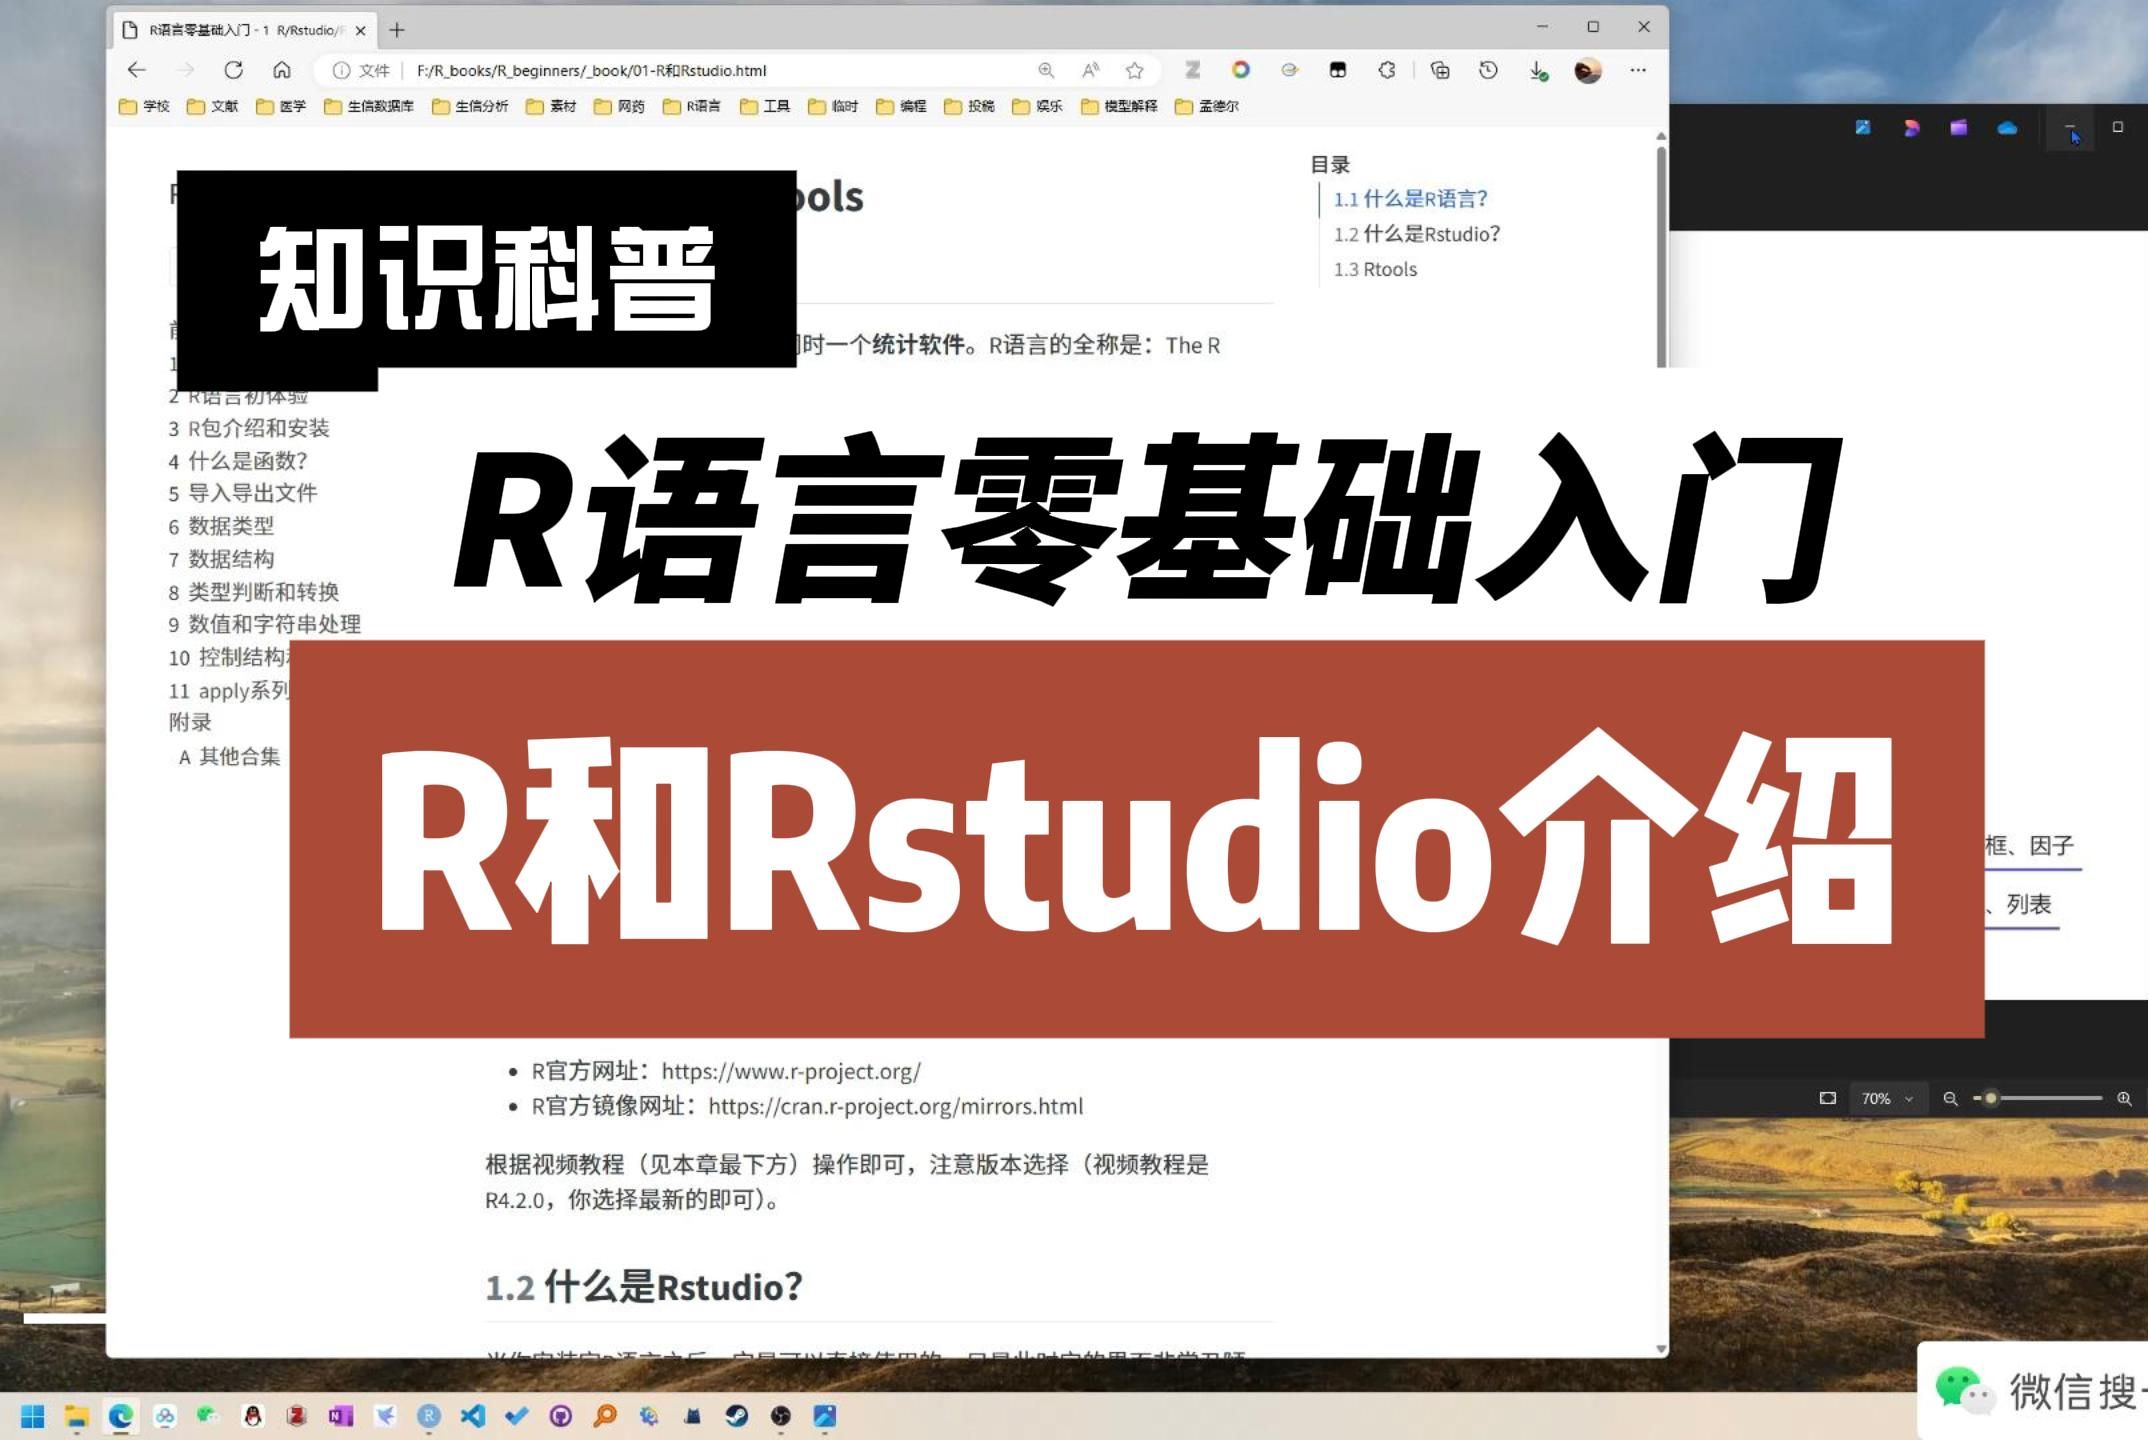Close the R语言零基础入门 browser tab
The image size is (2148, 1440).
point(361,30)
